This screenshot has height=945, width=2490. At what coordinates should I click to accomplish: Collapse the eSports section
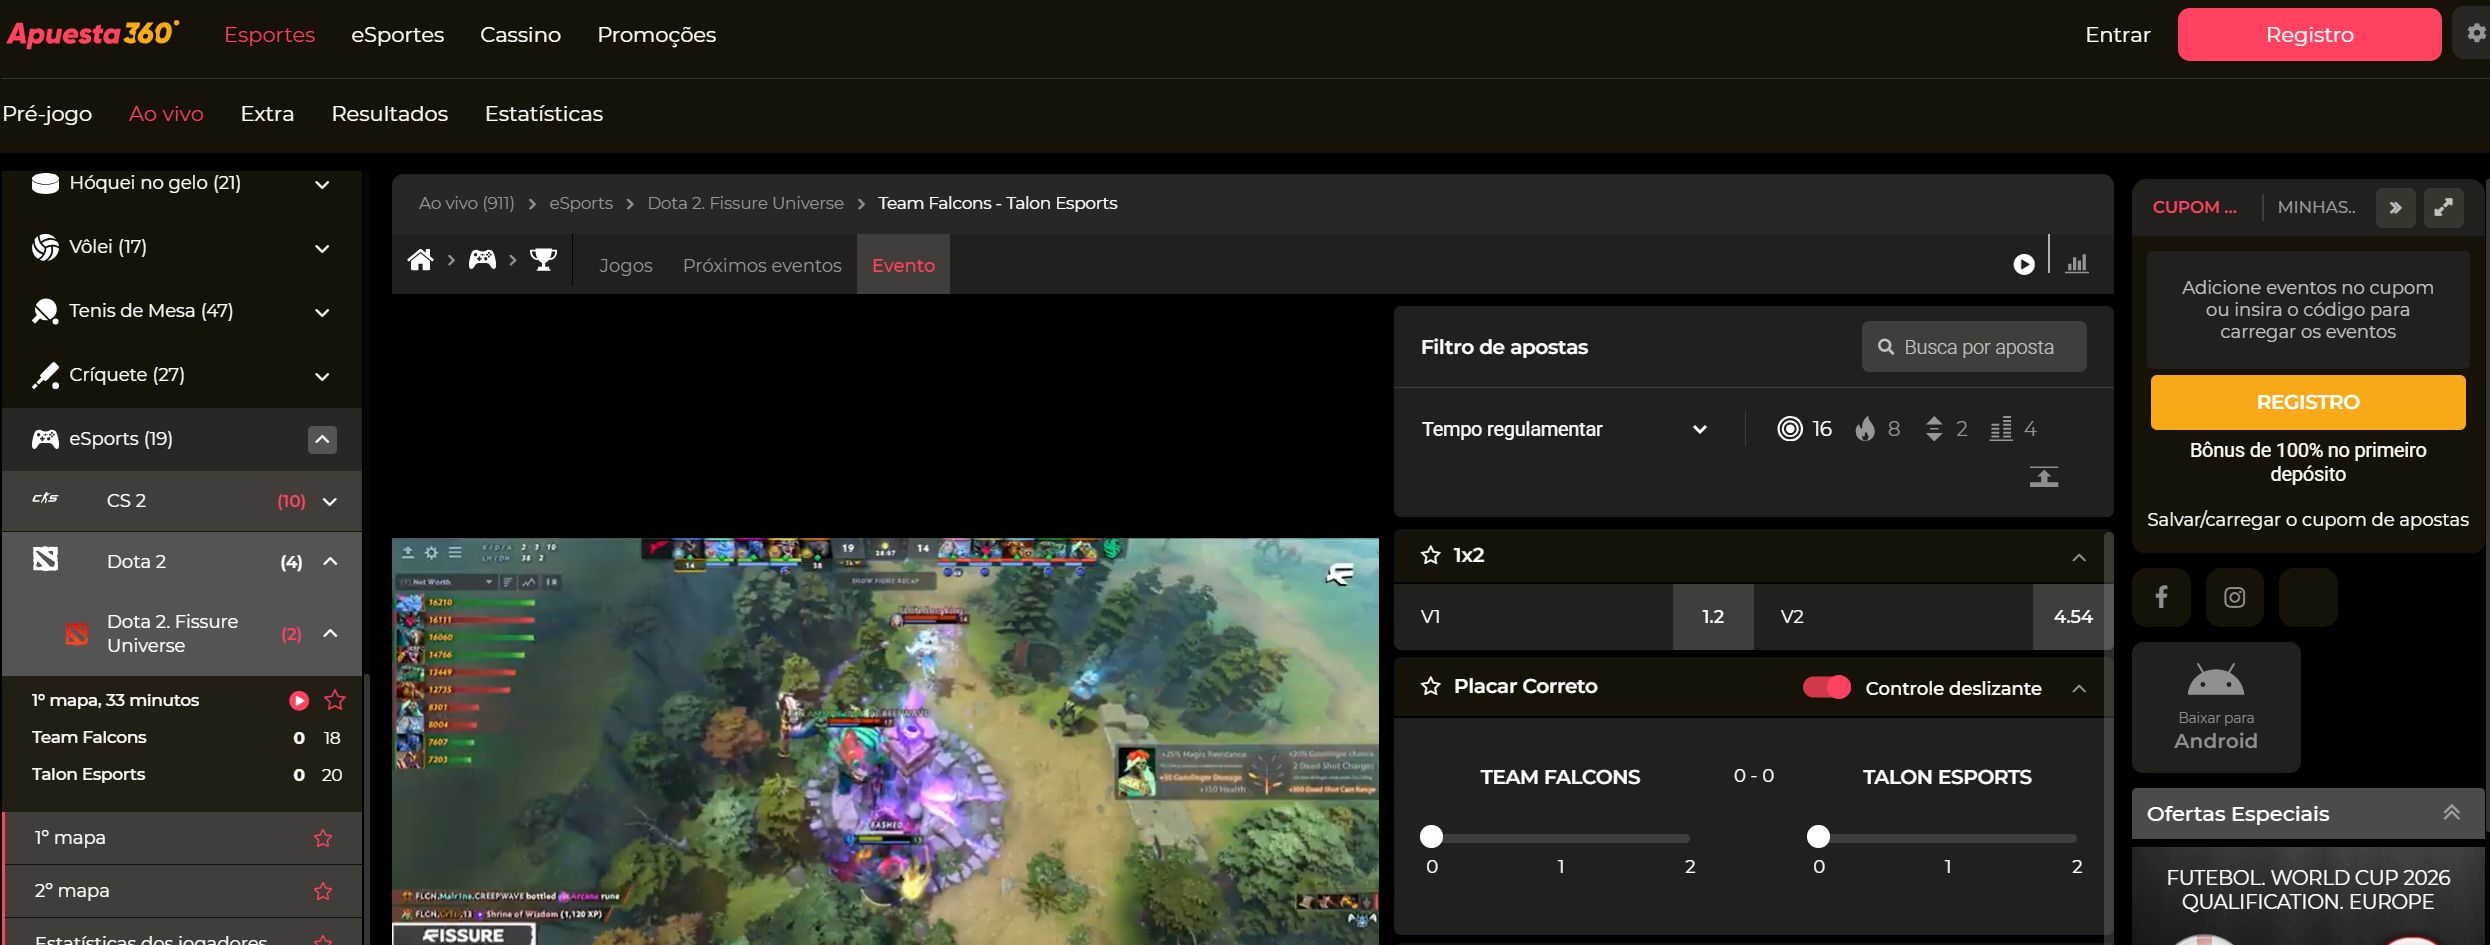pyautogui.click(x=322, y=439)
